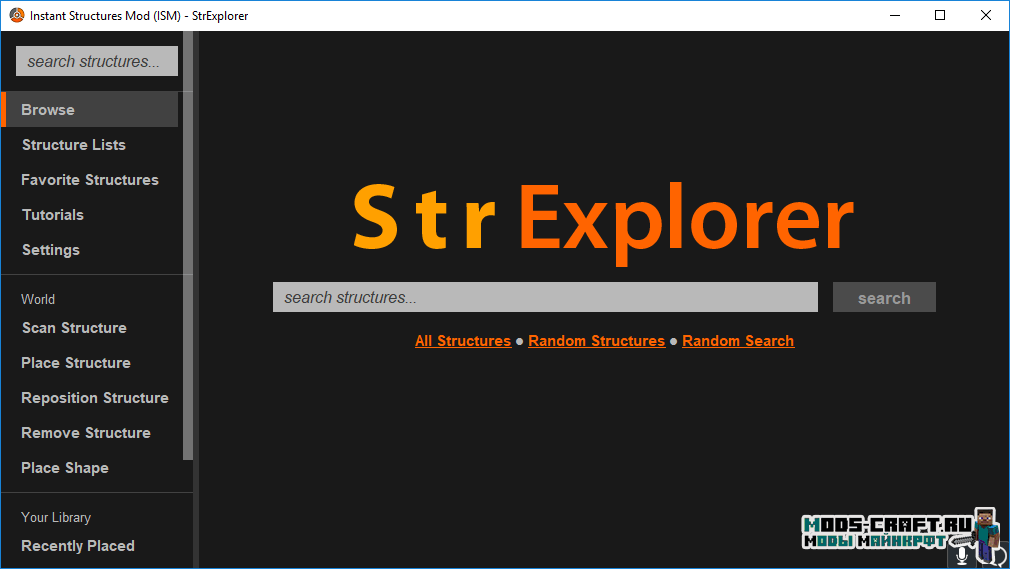Go to Favorite Structures
The height and width of the screenshot is (569, 1010).
[x=90, y=180]
